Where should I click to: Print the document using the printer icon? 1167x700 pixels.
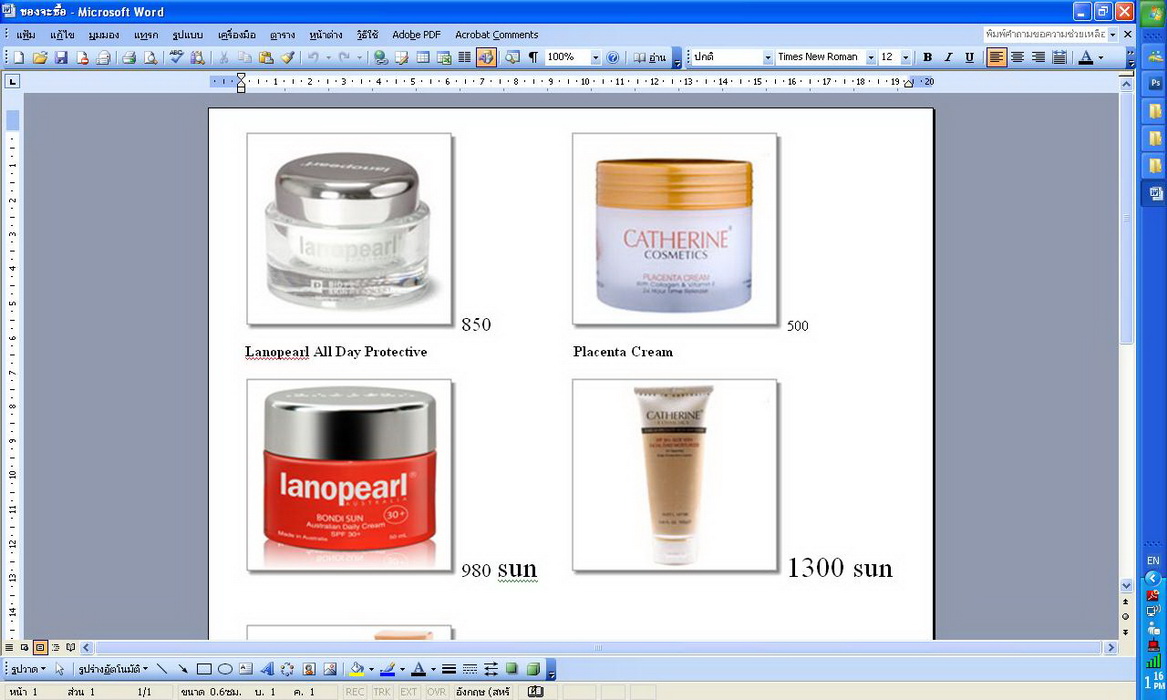point(129,57)
